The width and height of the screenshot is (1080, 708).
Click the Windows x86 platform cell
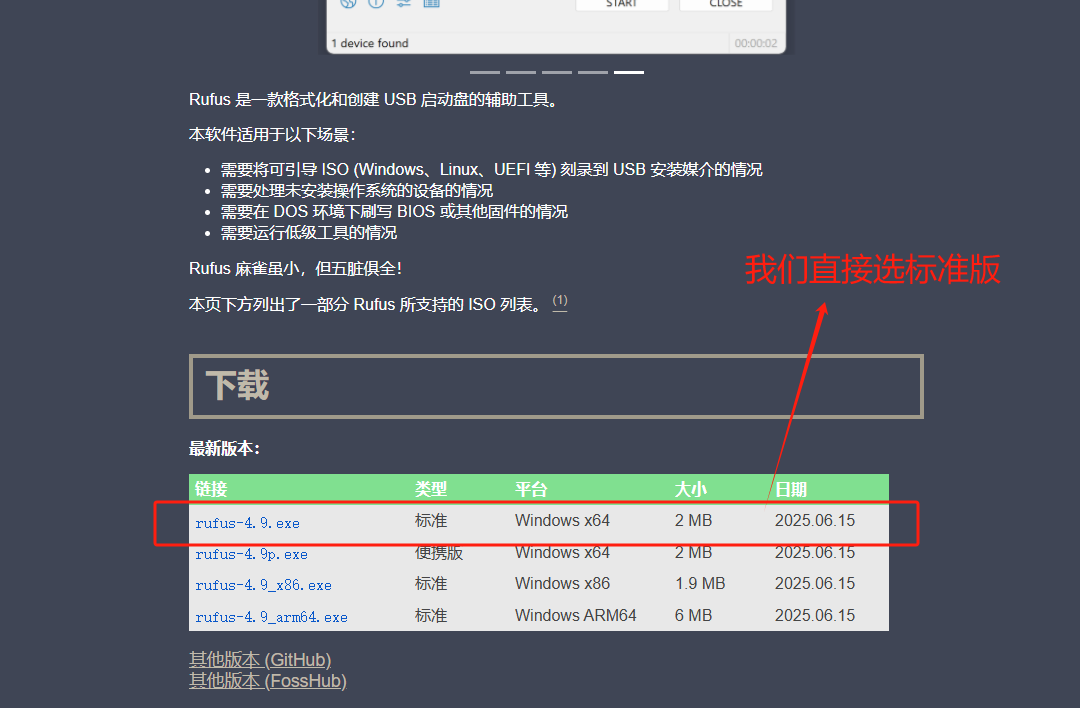(x=562, y=583)
